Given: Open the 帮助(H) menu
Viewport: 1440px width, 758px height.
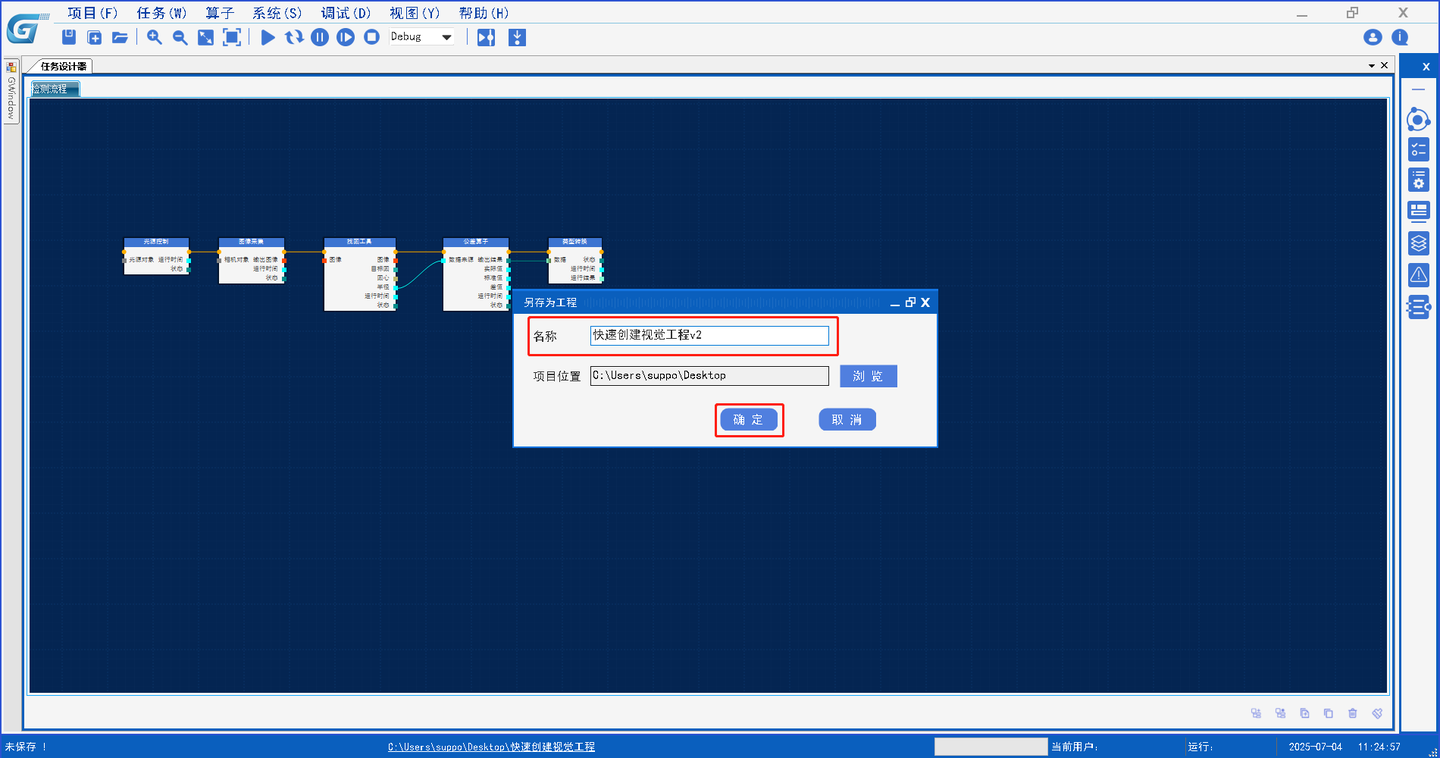Looking at the screenshot, I should [x=484, y=13].
